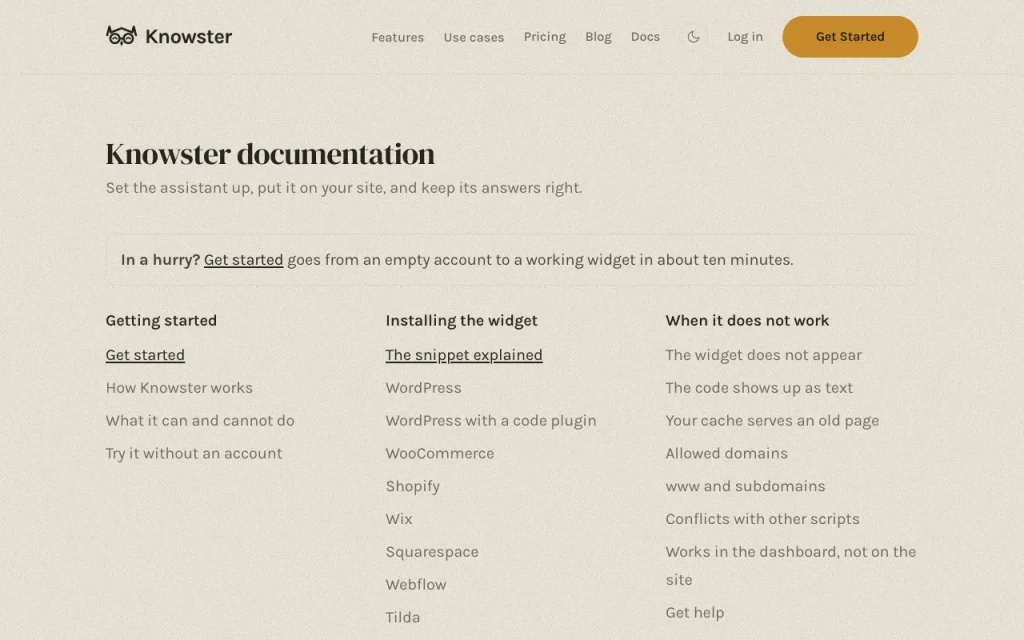Open Your cache serves an old page
Screen dimensions: 1024x640
772,421
